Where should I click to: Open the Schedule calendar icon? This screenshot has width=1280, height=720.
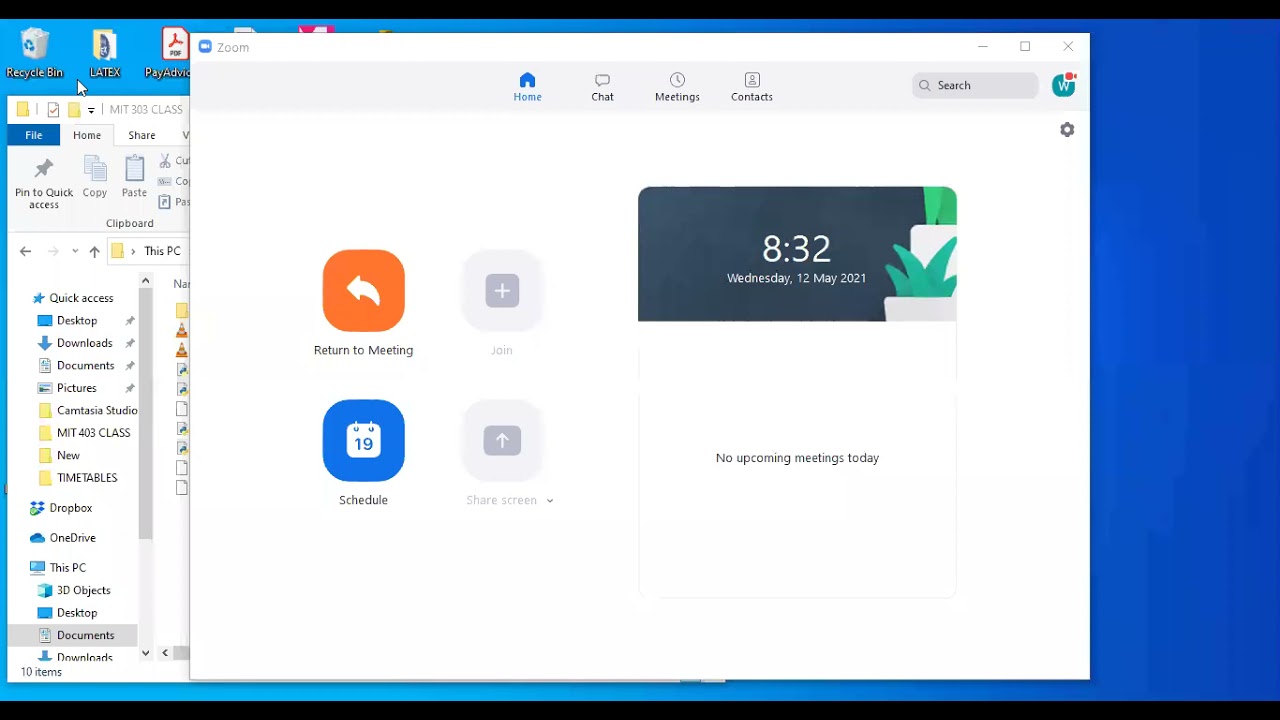[363, 441]
